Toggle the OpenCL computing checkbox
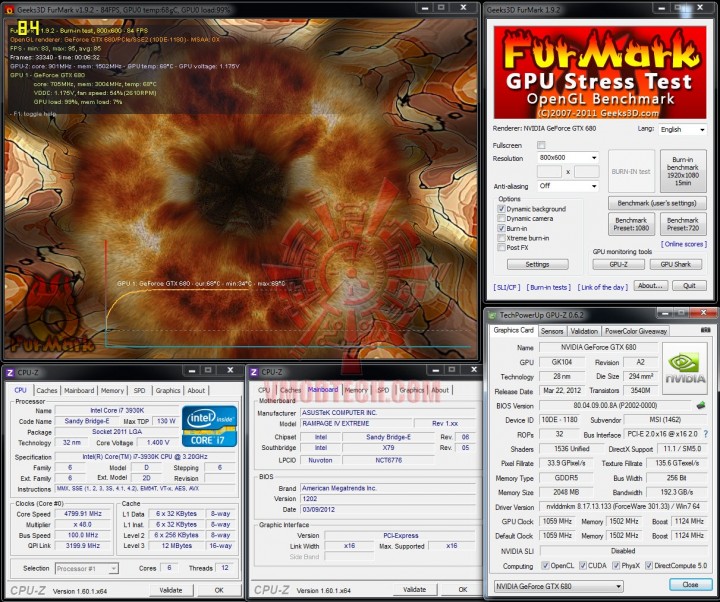 (x=545, y=565)
